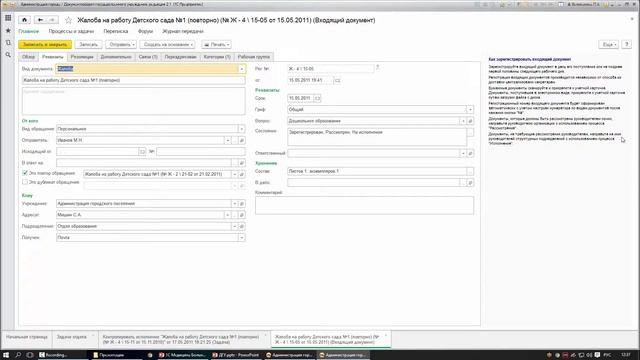Expand Учреждение dropdown arrow
The width and height of the screenshot is (640, 360).
[x=235, y=204]
